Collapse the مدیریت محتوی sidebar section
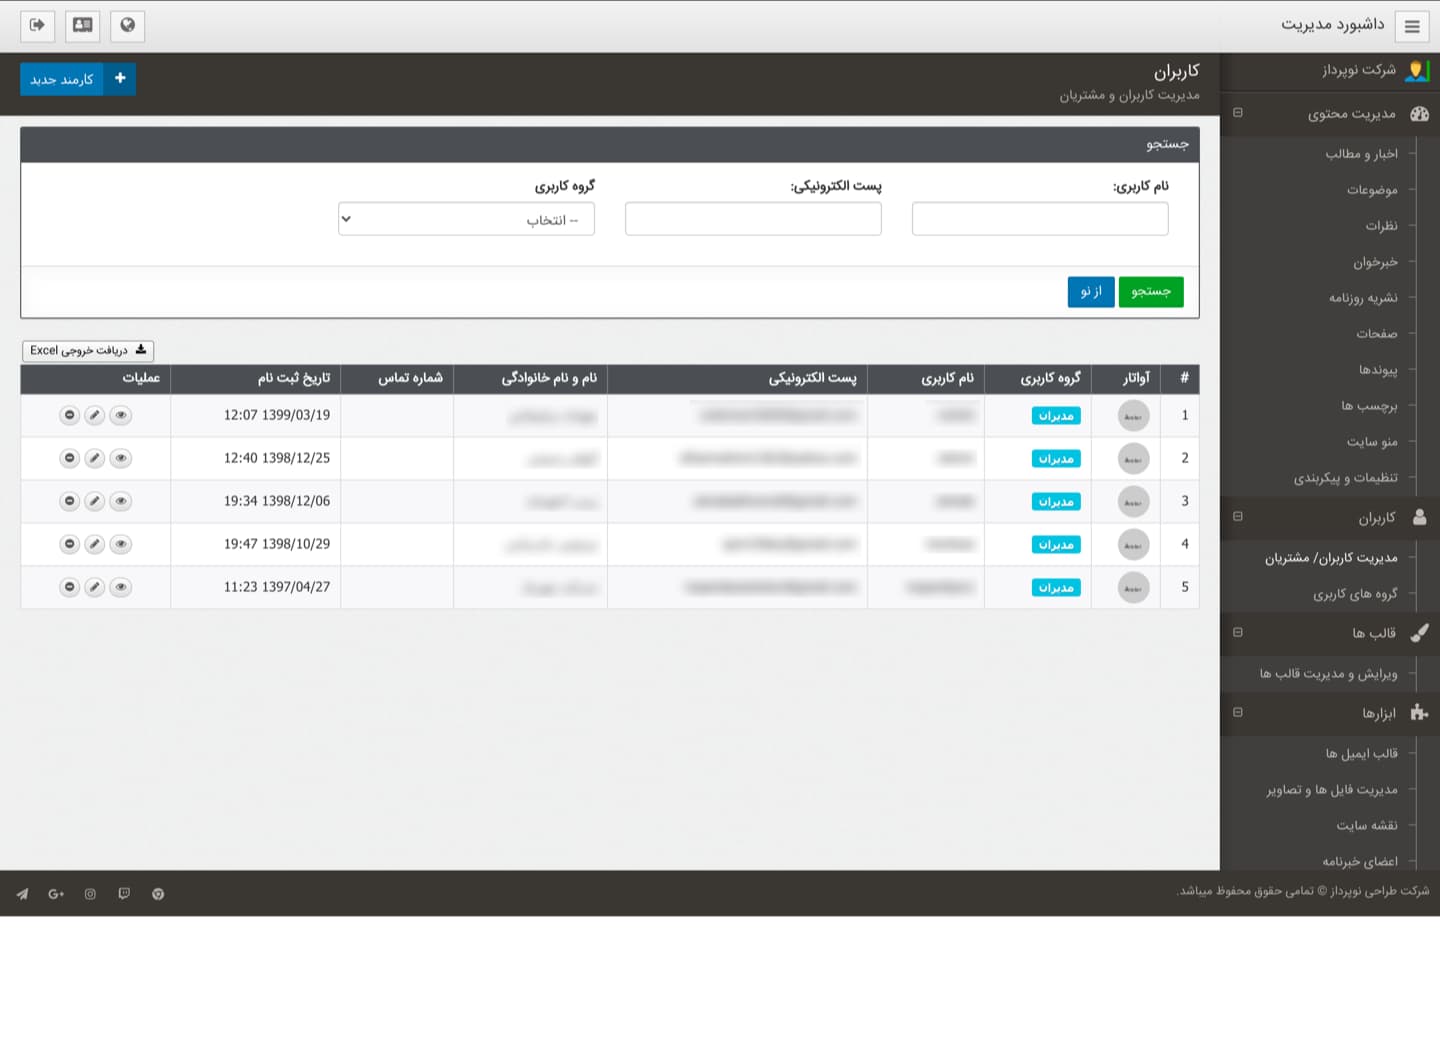 pos(1238,113)
